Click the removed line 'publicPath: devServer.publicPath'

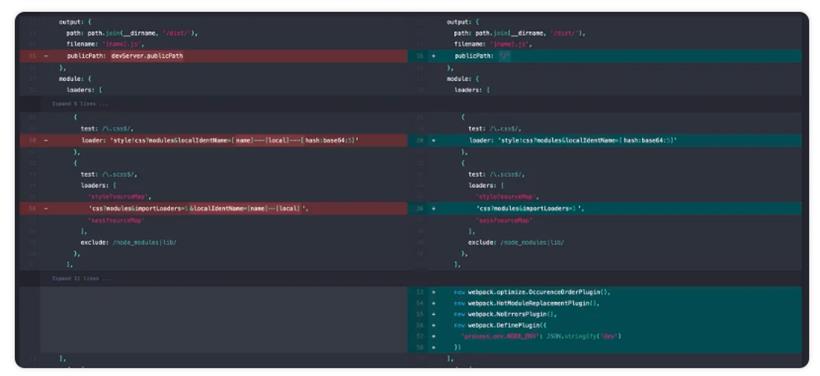tap(213, 56)
